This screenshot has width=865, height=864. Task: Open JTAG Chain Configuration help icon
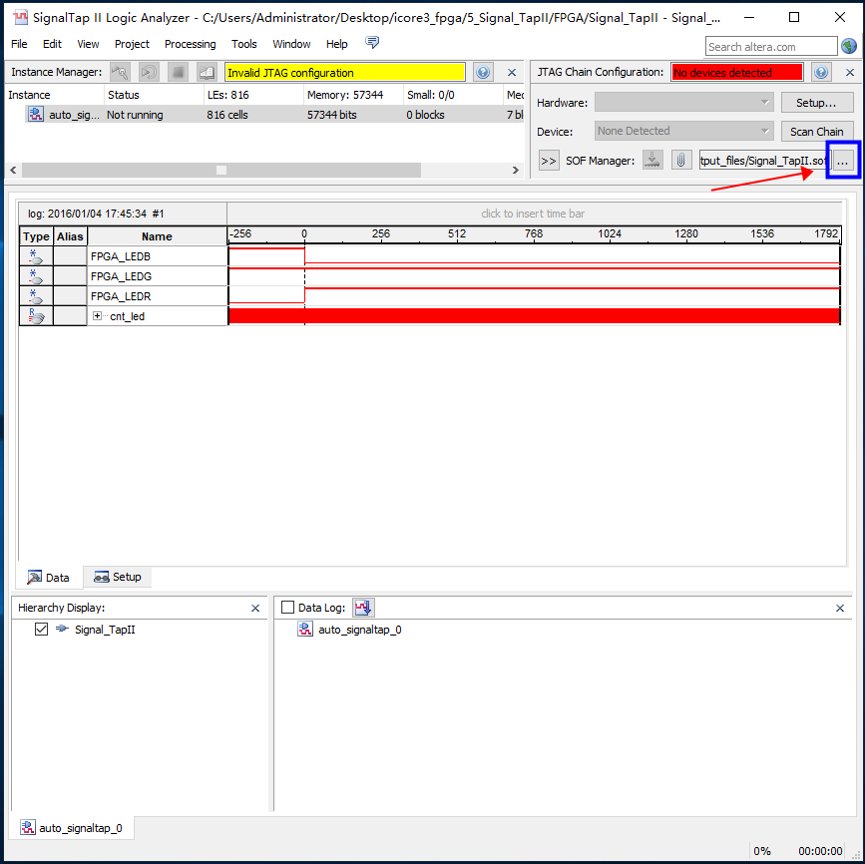(821, 72)
